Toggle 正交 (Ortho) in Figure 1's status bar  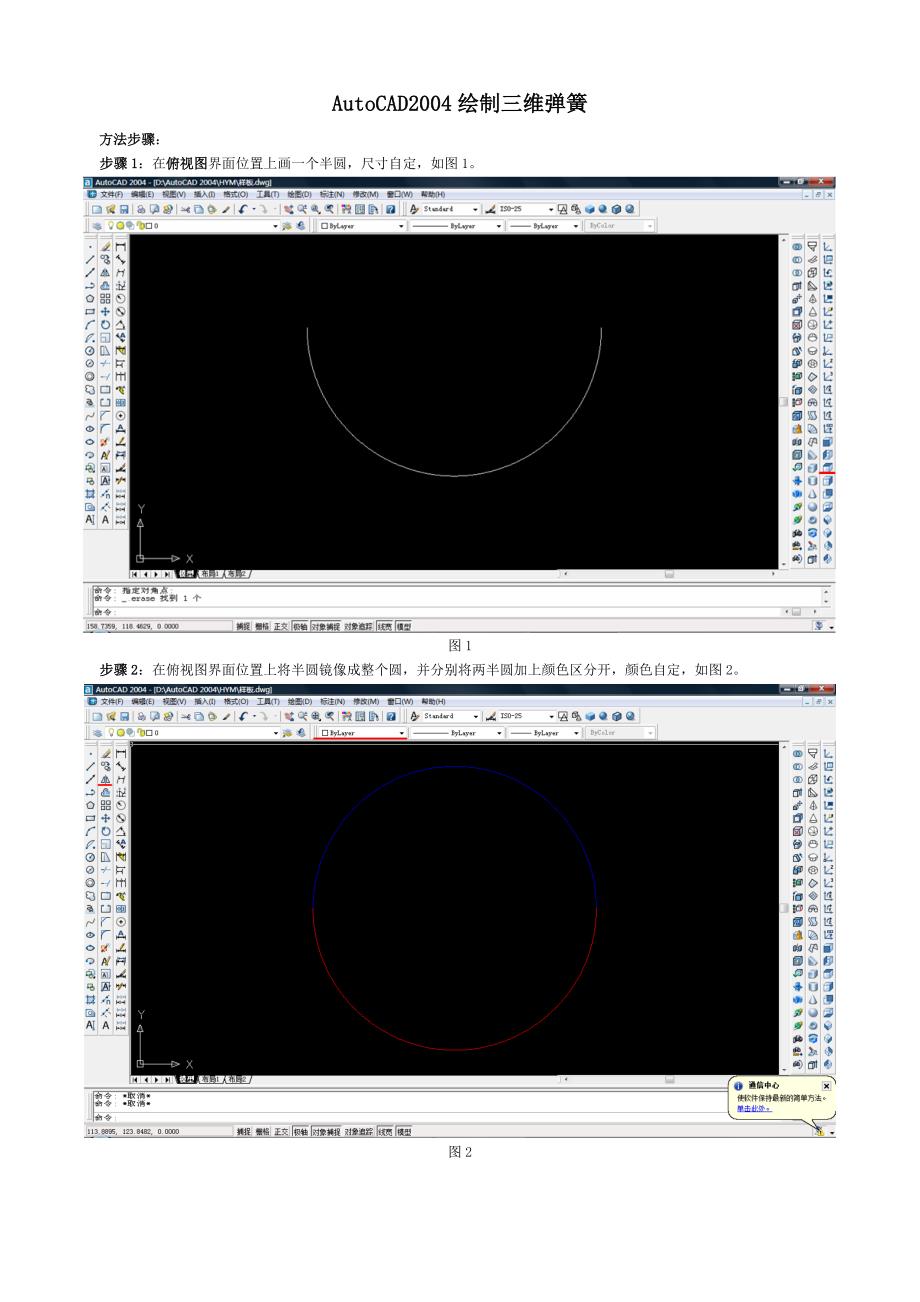coord(281,626)
